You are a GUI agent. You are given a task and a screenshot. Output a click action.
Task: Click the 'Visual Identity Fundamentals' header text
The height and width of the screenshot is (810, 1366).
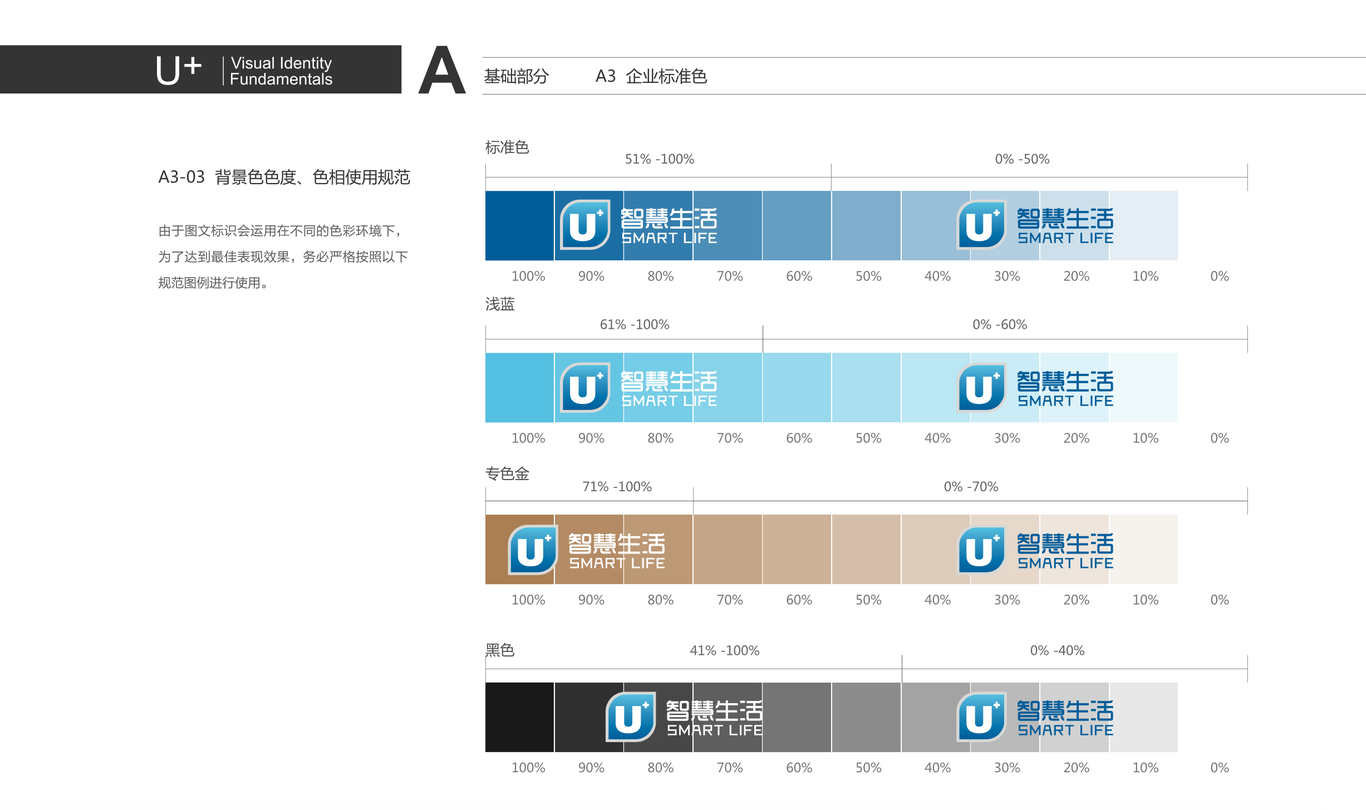(281, 71)
